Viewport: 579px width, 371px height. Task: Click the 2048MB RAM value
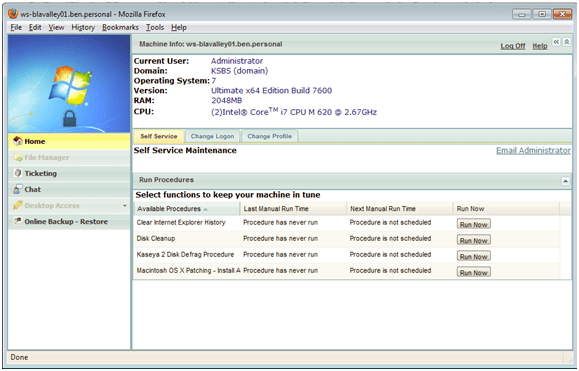[x=226, y=100]
